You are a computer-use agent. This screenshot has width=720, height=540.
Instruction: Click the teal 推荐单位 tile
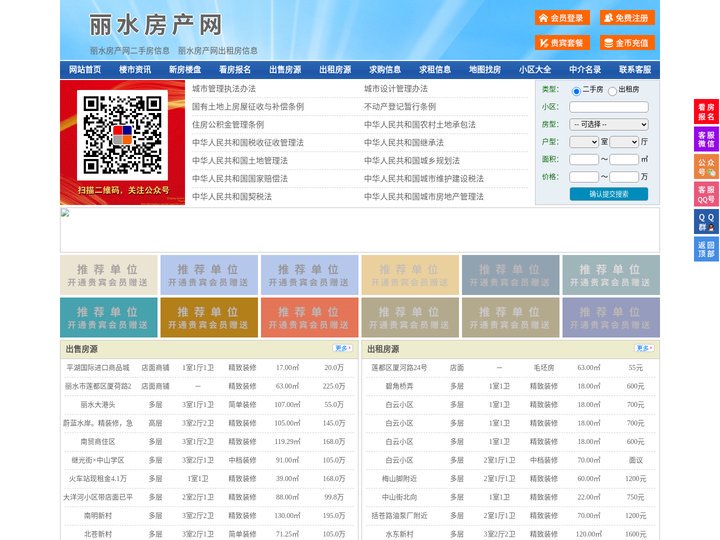109,317
